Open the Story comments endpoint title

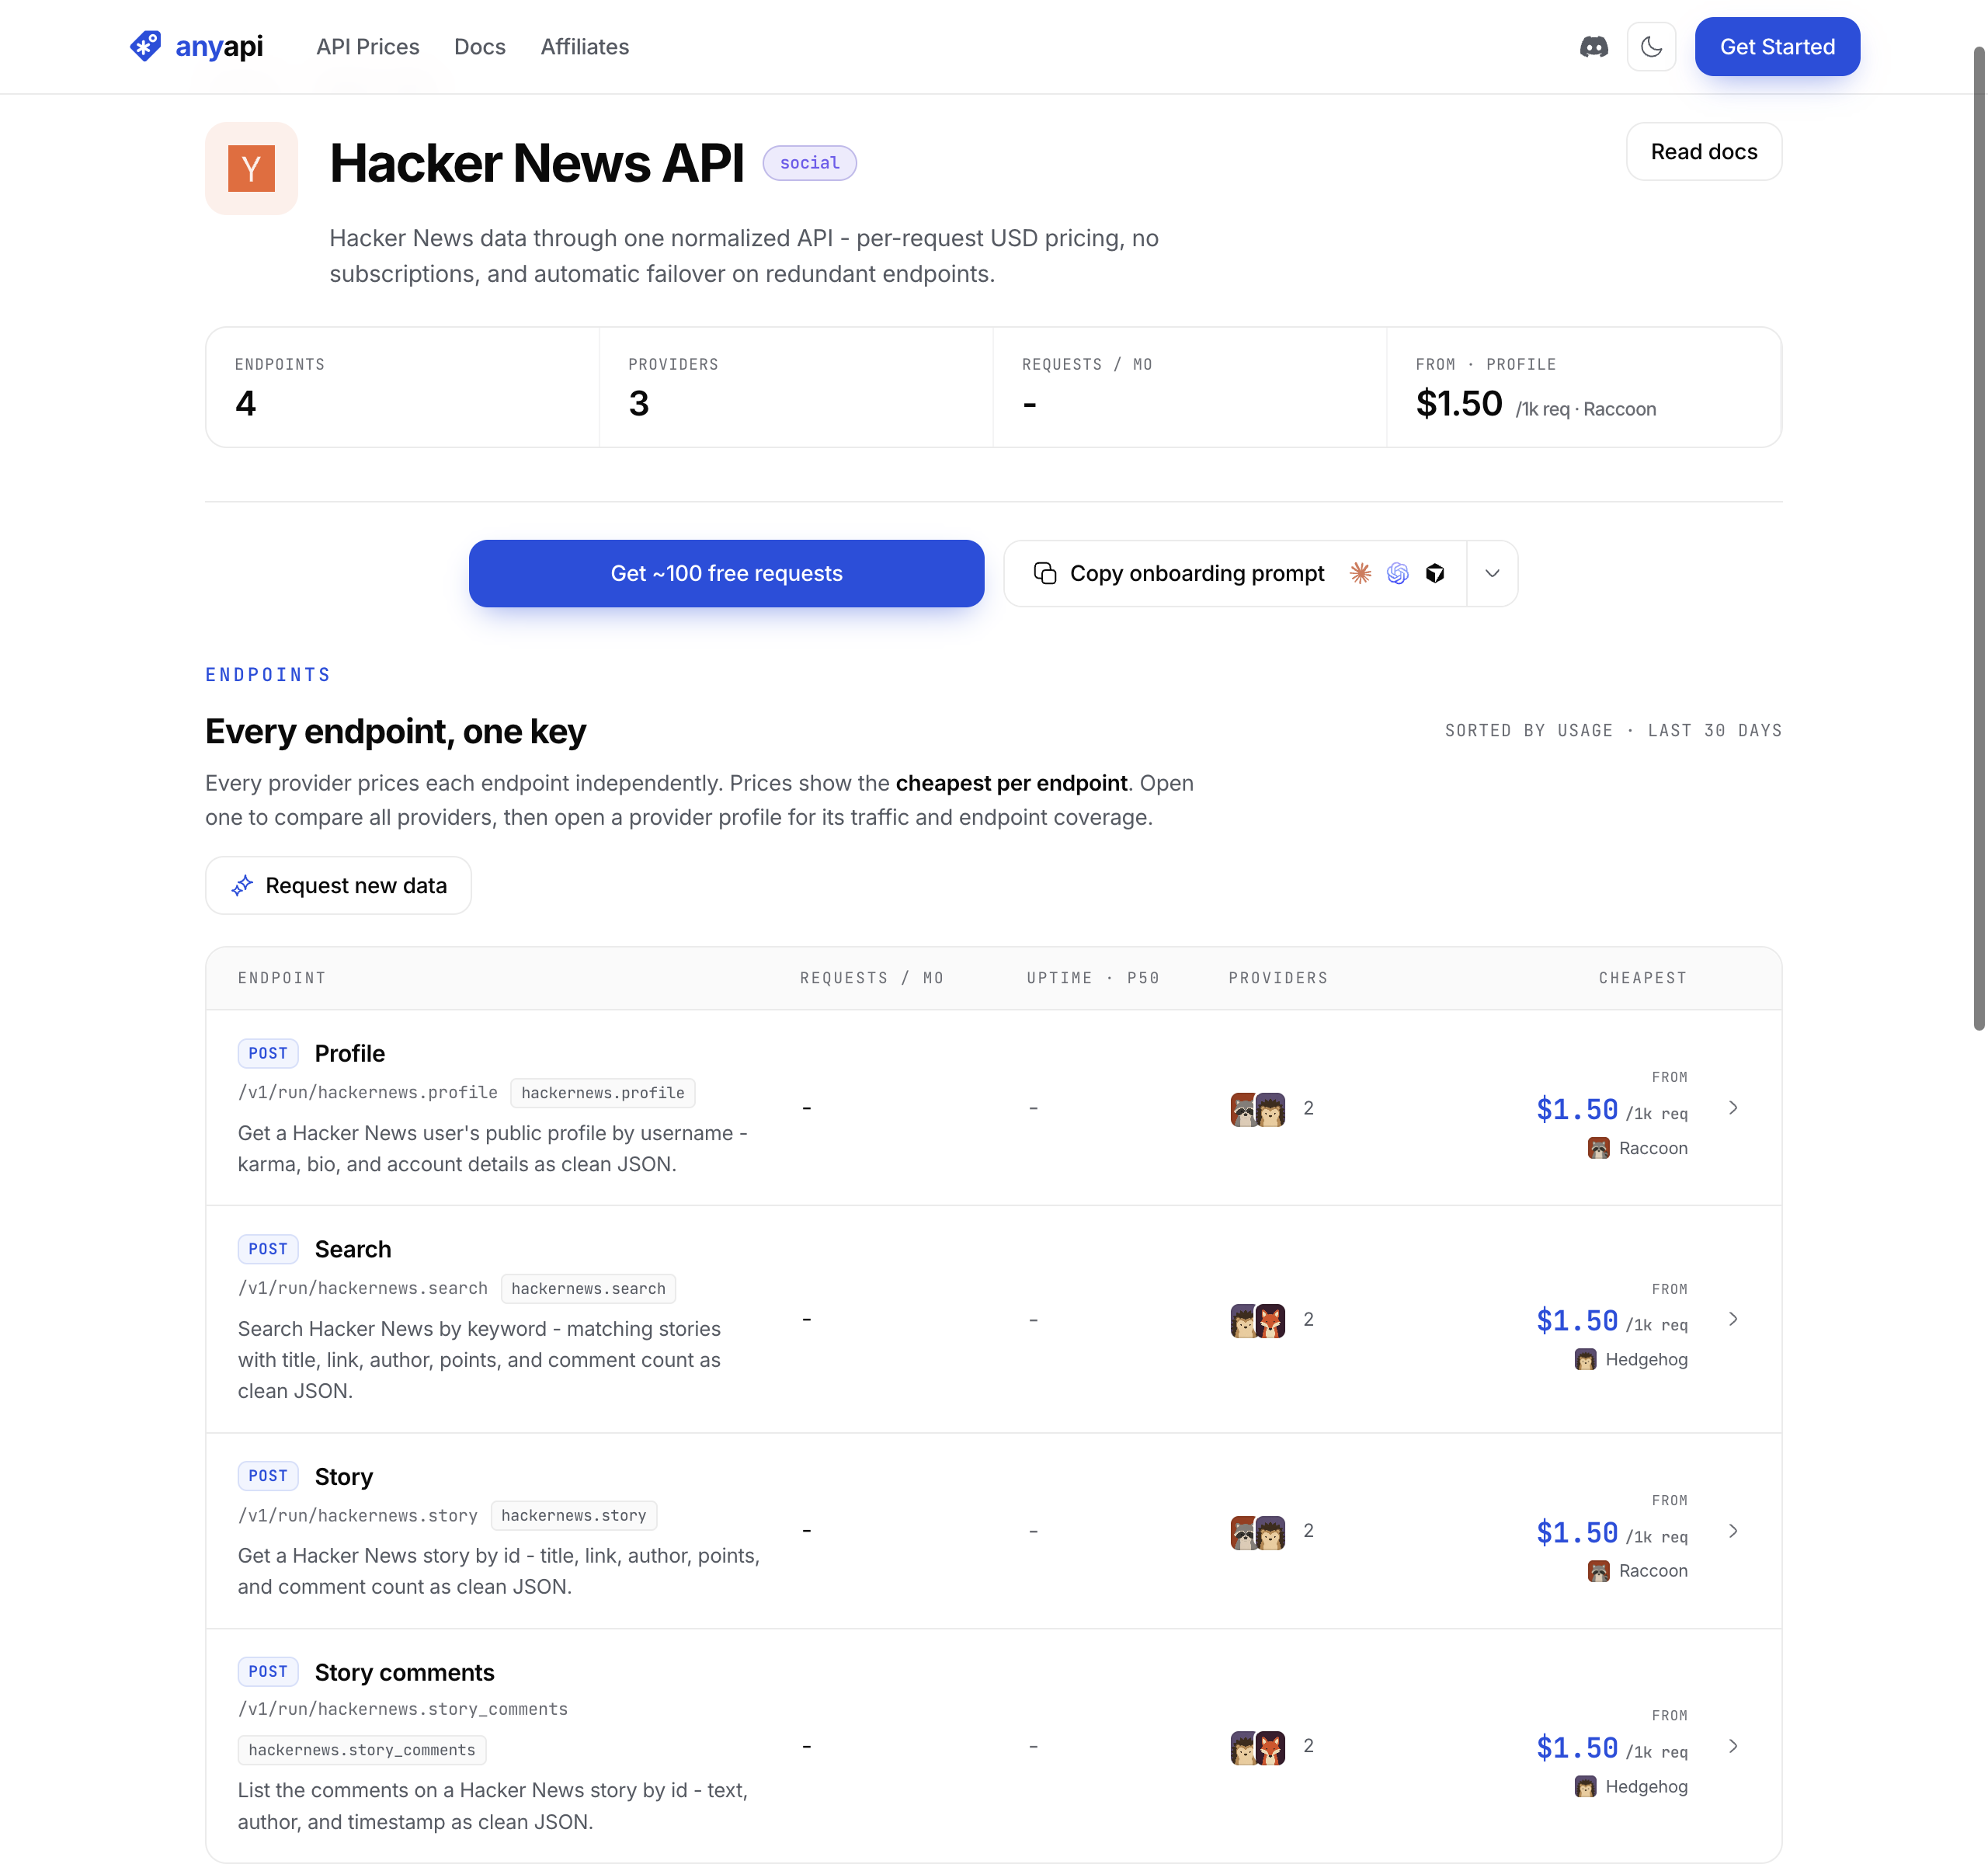click(x=405, y=1673)
